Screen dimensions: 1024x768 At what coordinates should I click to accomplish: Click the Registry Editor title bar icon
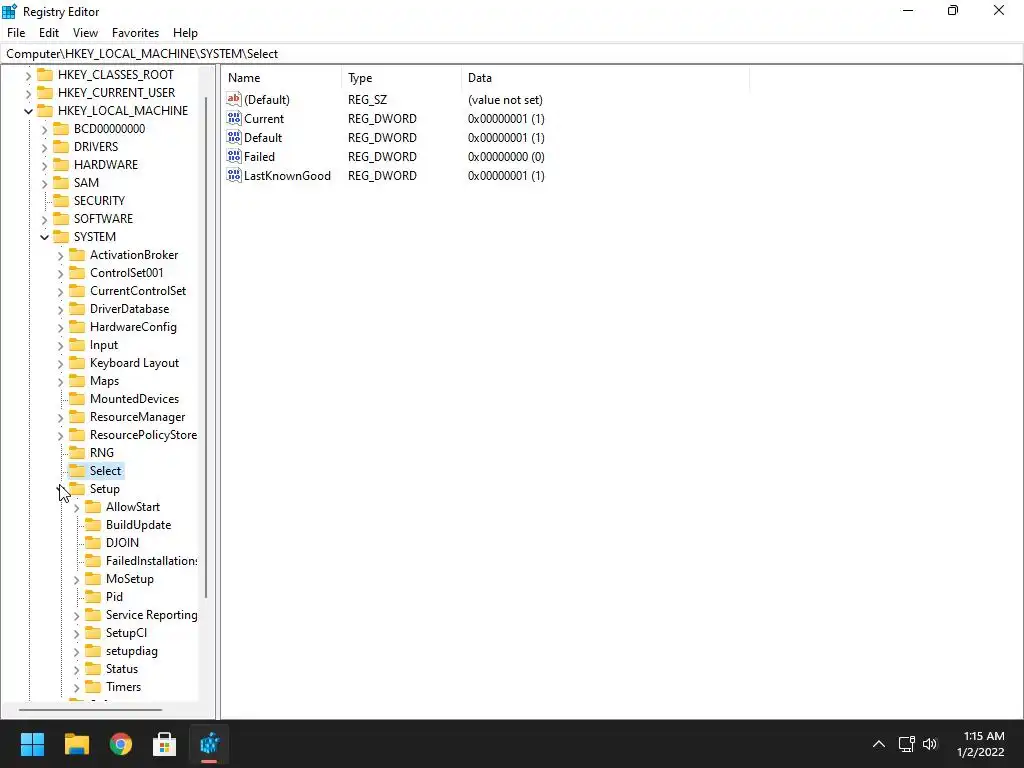pos(10,11)
